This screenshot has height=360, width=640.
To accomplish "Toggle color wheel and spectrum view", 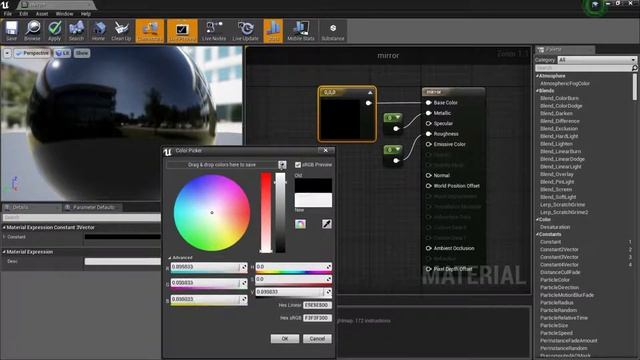I will click(300, 224).
